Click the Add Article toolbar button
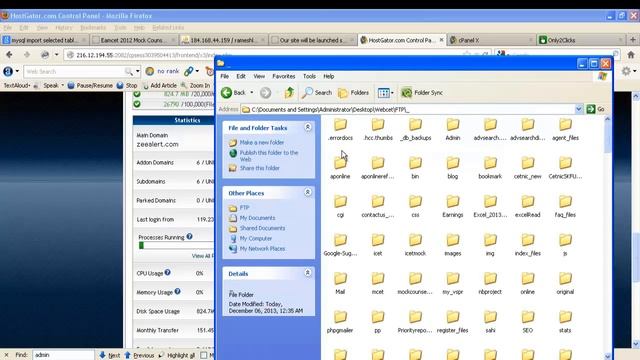The image size is (640, 360). click(x=160, y=85)
